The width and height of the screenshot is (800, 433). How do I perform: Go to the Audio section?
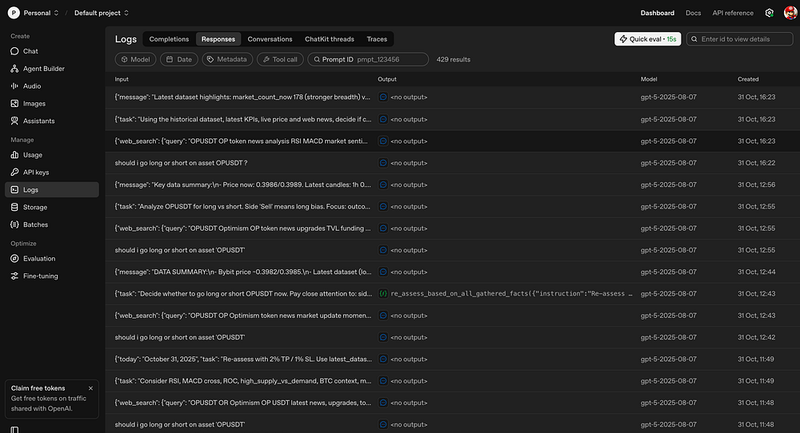pyautogui.click(x=32, y=86)
